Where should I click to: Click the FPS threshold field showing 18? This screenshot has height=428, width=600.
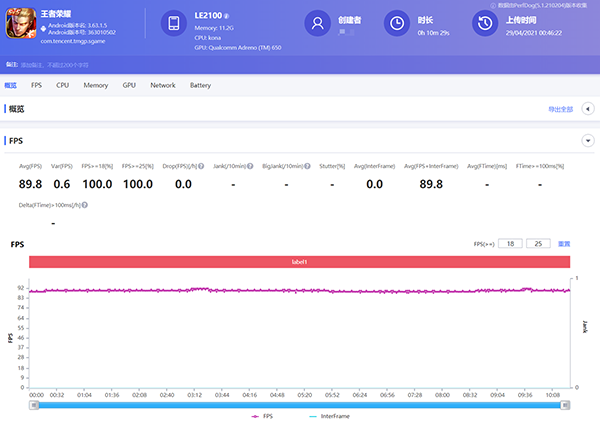510,243
